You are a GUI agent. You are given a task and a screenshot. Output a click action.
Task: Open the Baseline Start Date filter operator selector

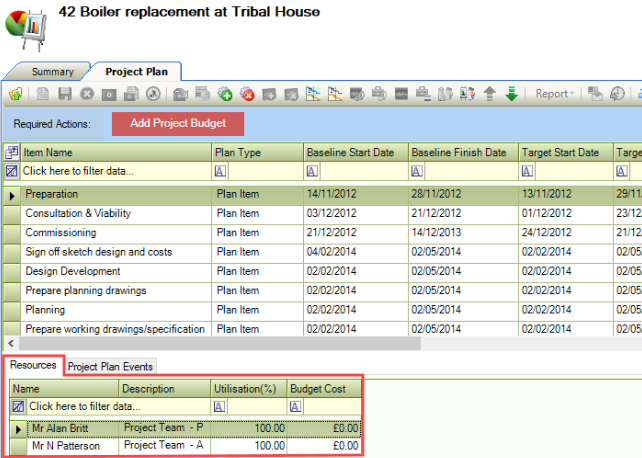click(x=311, y=171)
